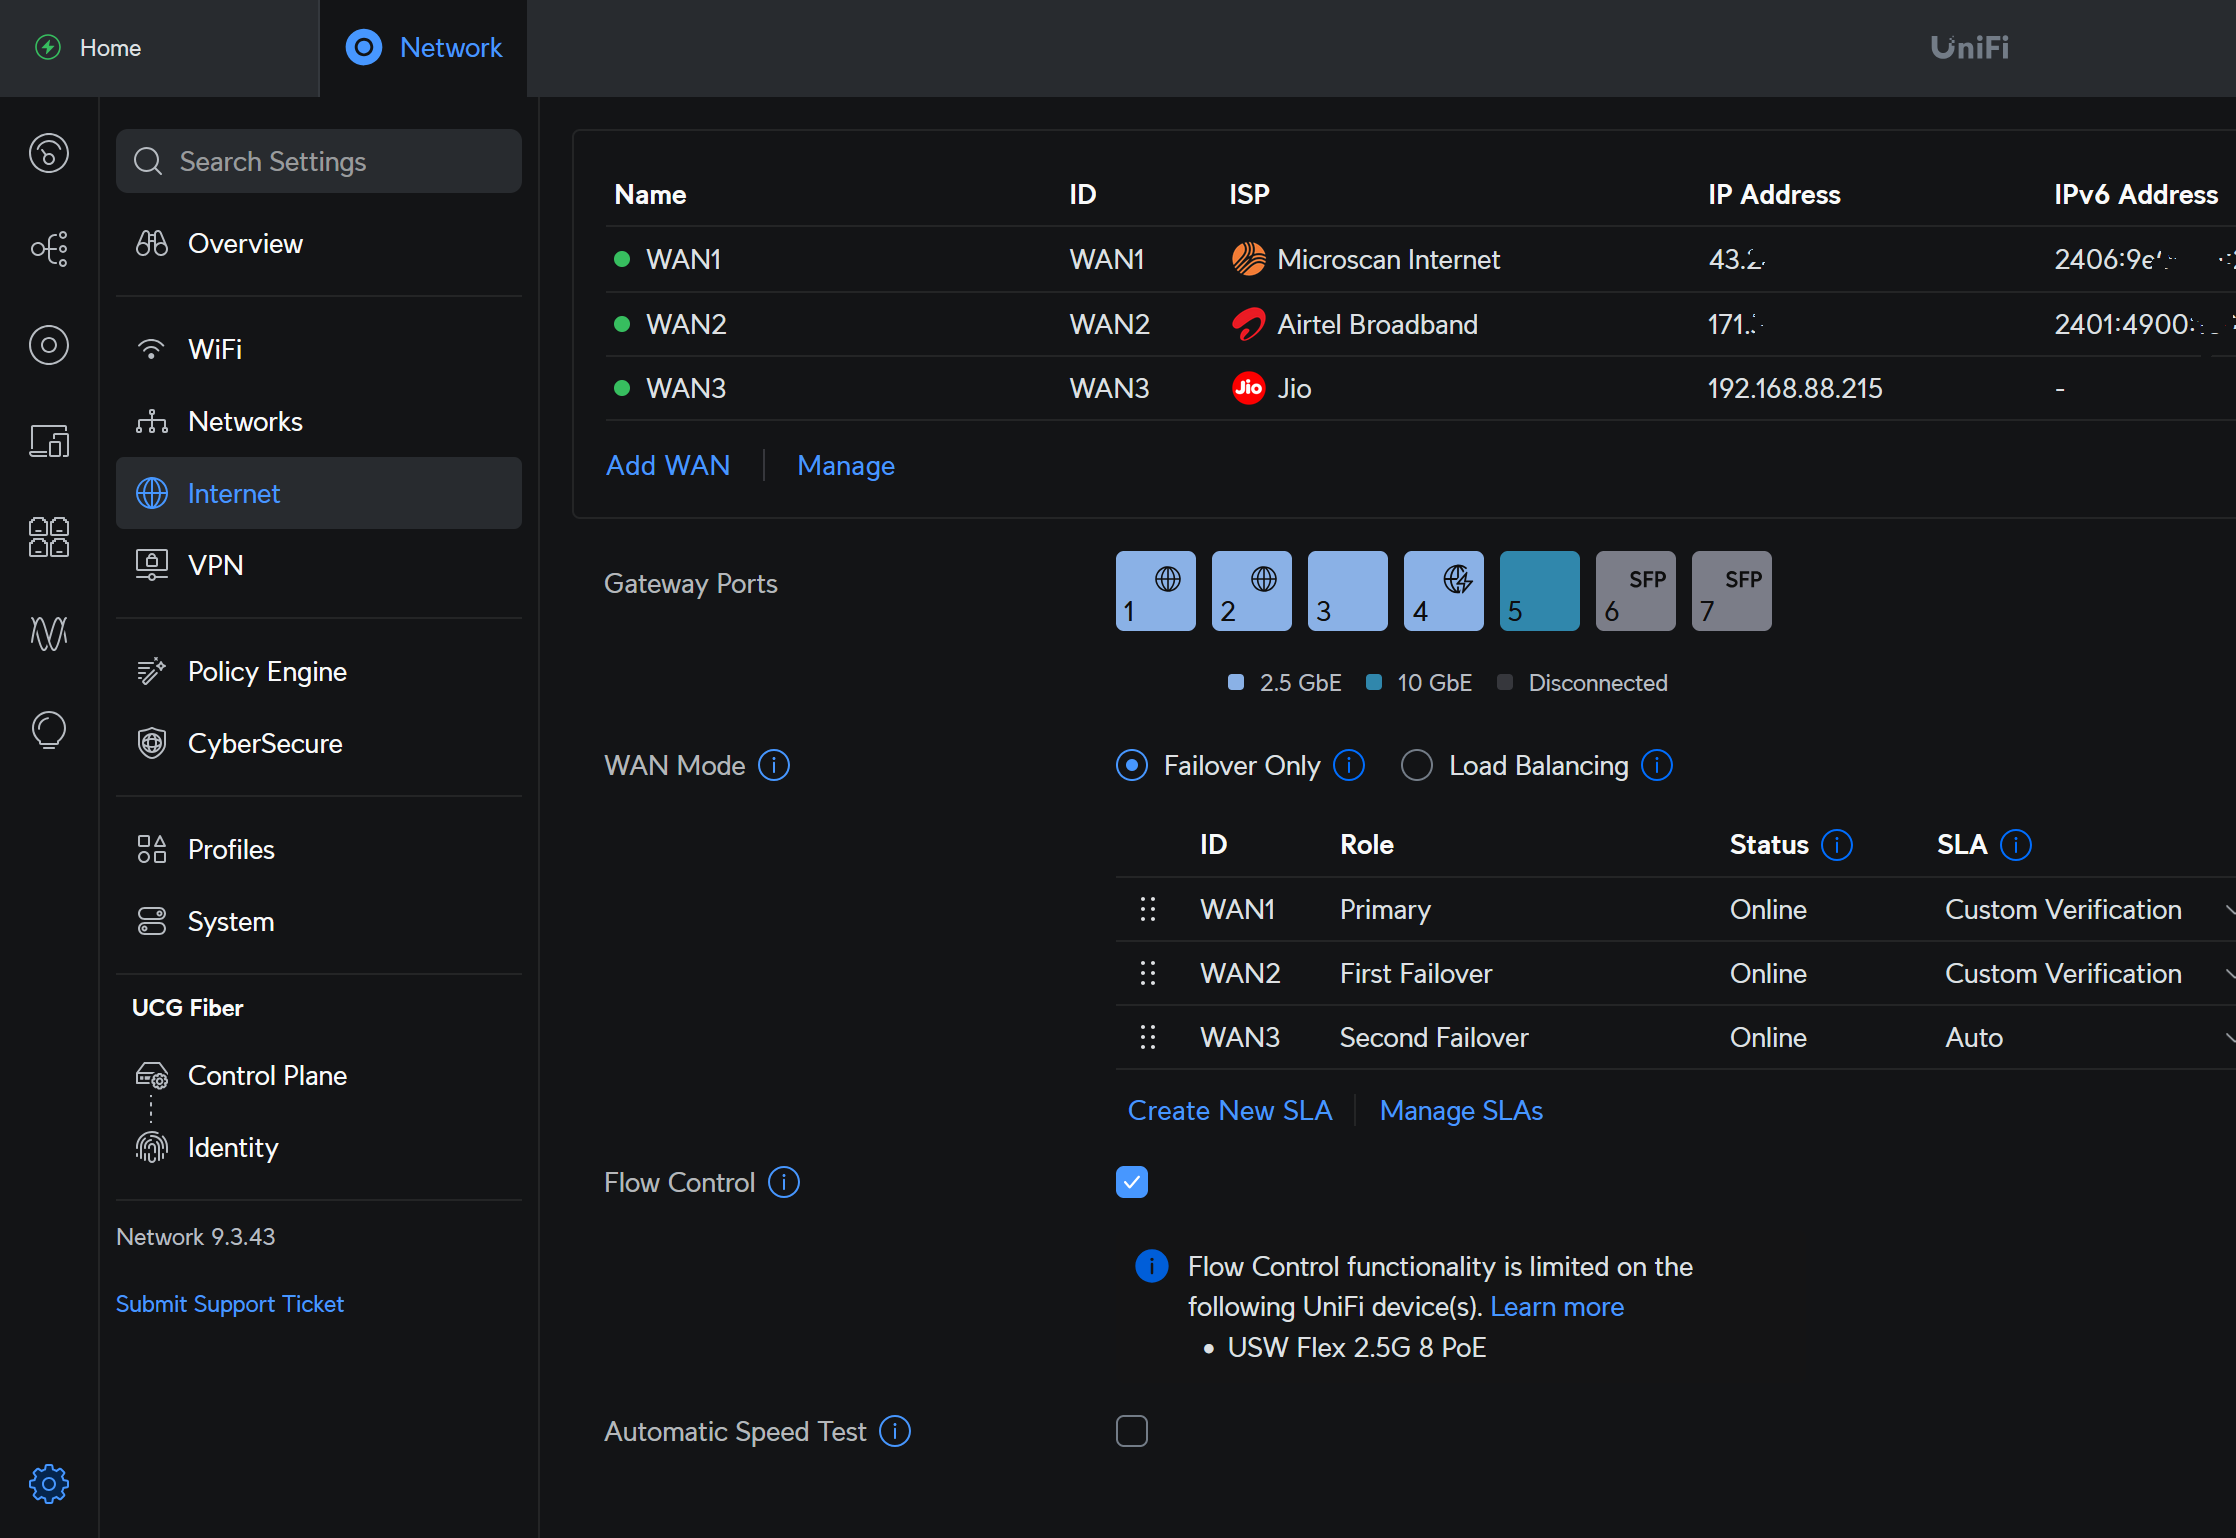2236x1538 pixels.
Task: Switch to the Network tab
Action: [x=423, y=48]
